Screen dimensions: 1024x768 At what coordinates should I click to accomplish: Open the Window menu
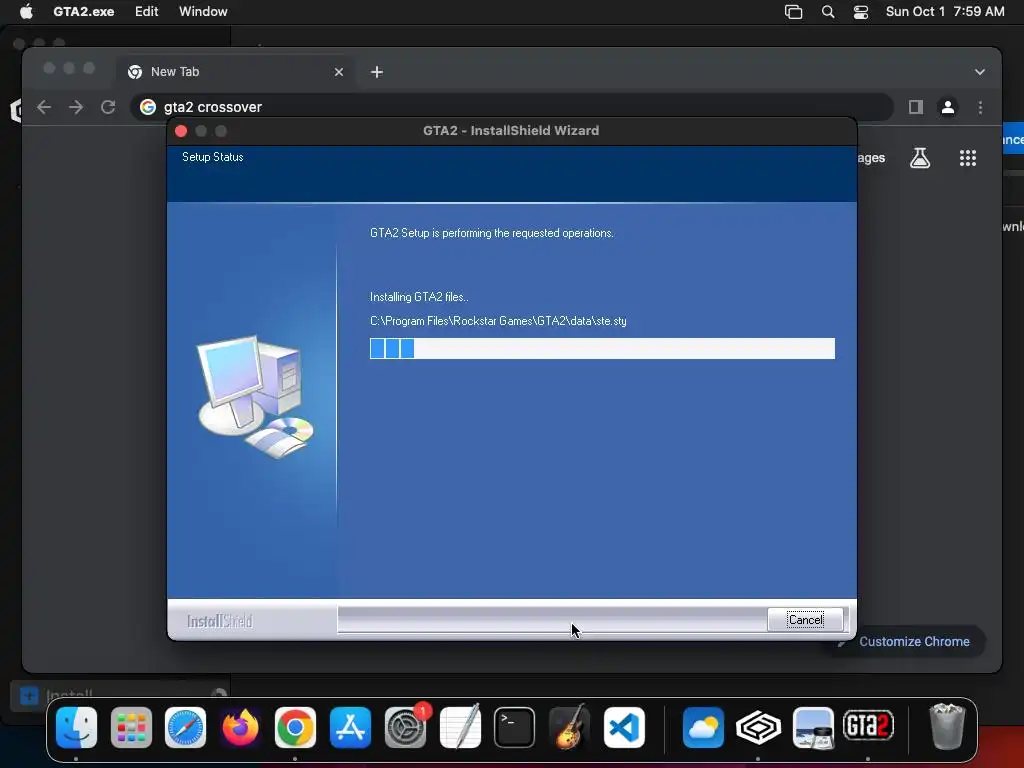[x=203, y=12]
